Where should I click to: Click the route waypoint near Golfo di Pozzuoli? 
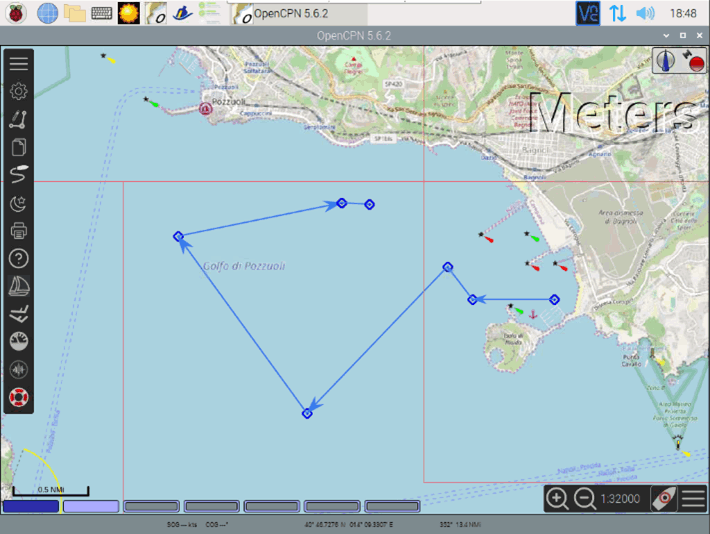[179, 237]
